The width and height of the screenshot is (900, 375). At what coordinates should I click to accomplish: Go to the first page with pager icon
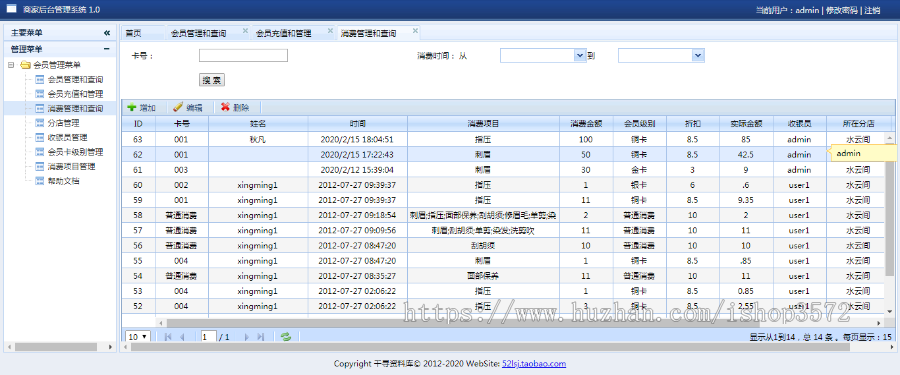[168, 337]
